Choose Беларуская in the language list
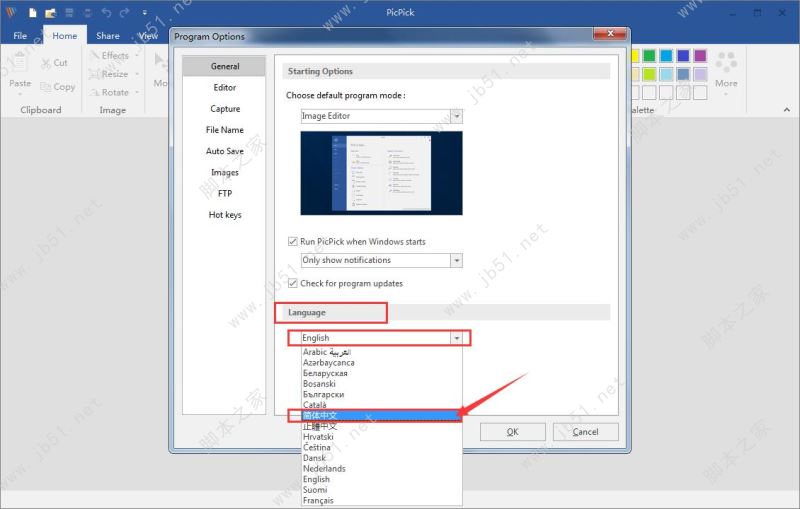 381,373
